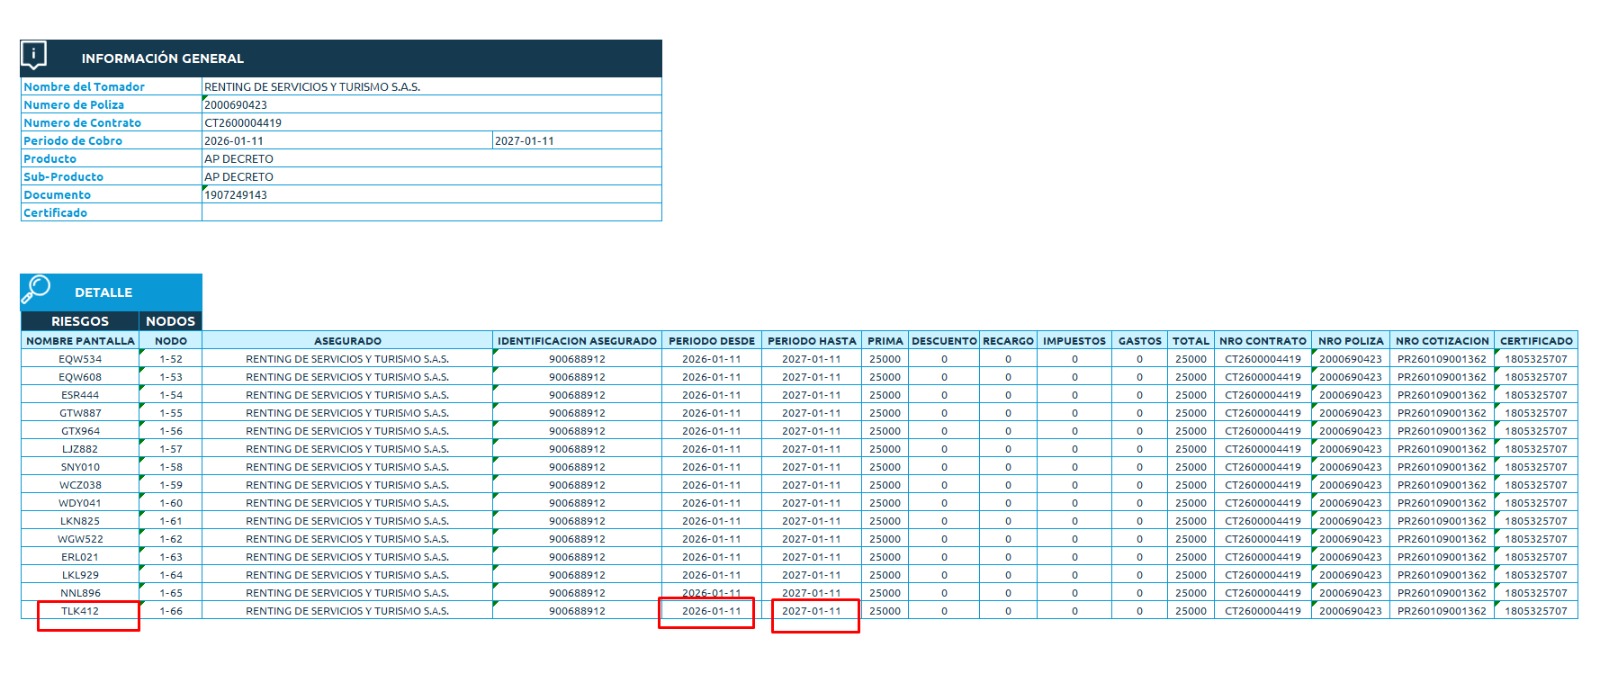The width and height of the screenshot is (1600, 674).
Task: Click the magnifying glass icon in Detalle
Action: tap(36, 289)
